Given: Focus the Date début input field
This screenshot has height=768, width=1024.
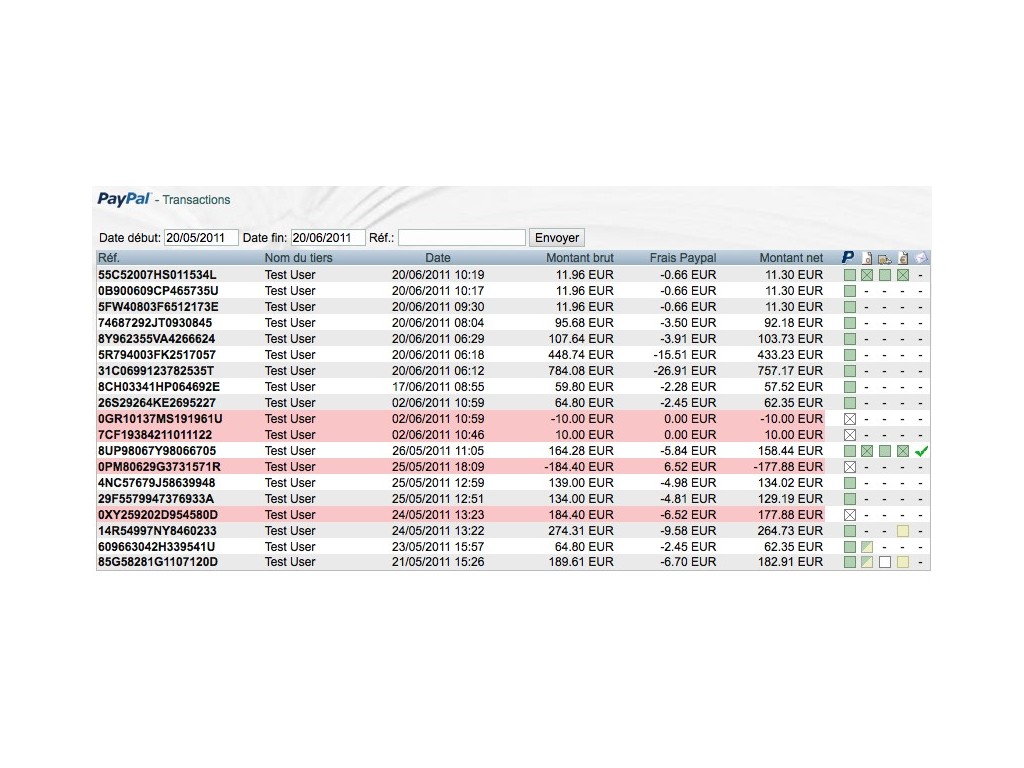Looking at the screenshot, I should pos(200,238).
